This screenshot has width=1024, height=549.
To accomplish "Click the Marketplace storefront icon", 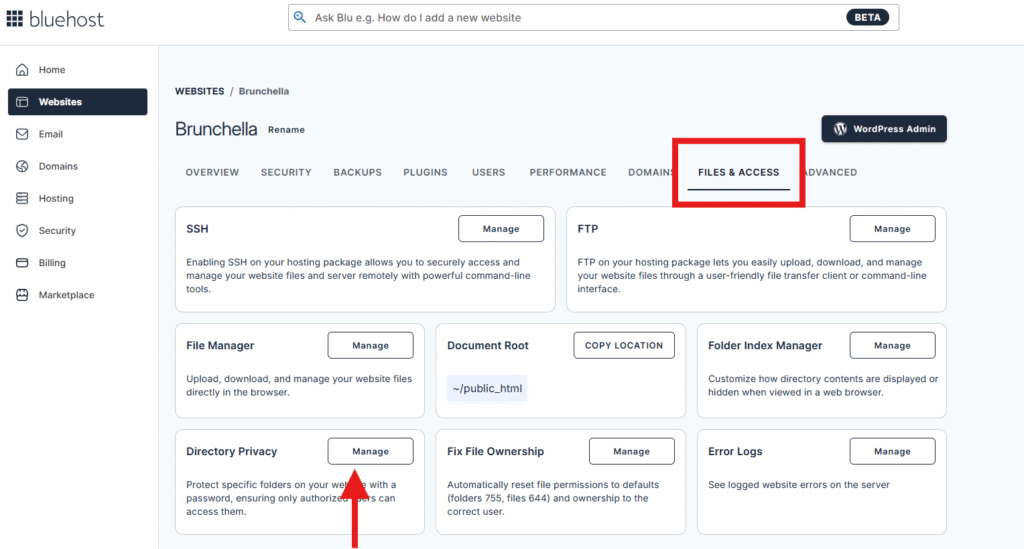I will coord(22,294).
